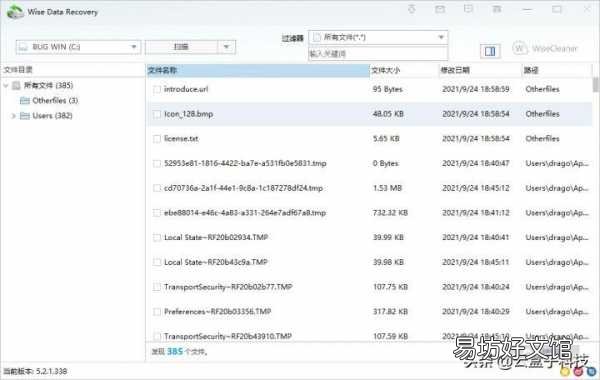Viewport: 600px width, 380px height.
Task: Sort by the 路径 column header
Action: pos(557,70)
